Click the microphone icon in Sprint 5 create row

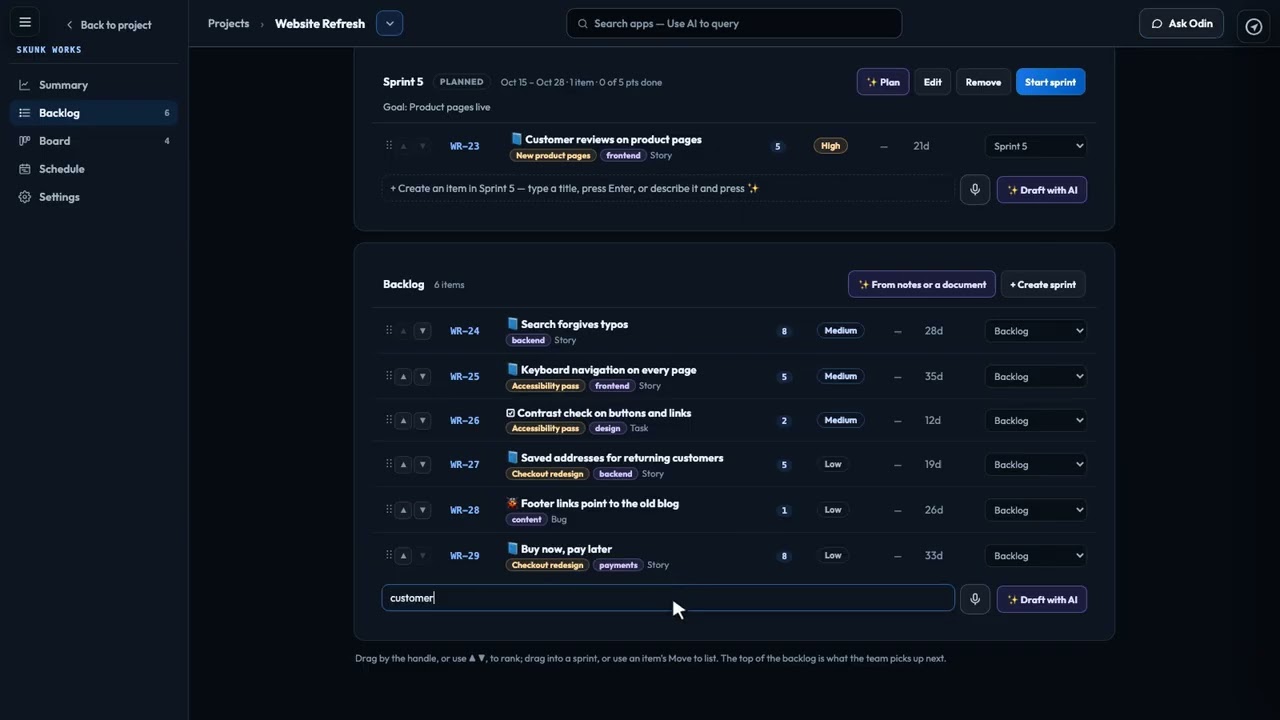click(975, 189)
